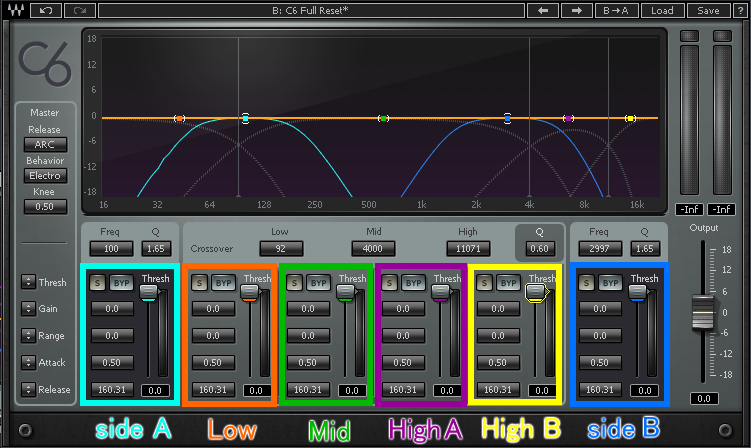Click the Output fader handle

pos(701,313)
